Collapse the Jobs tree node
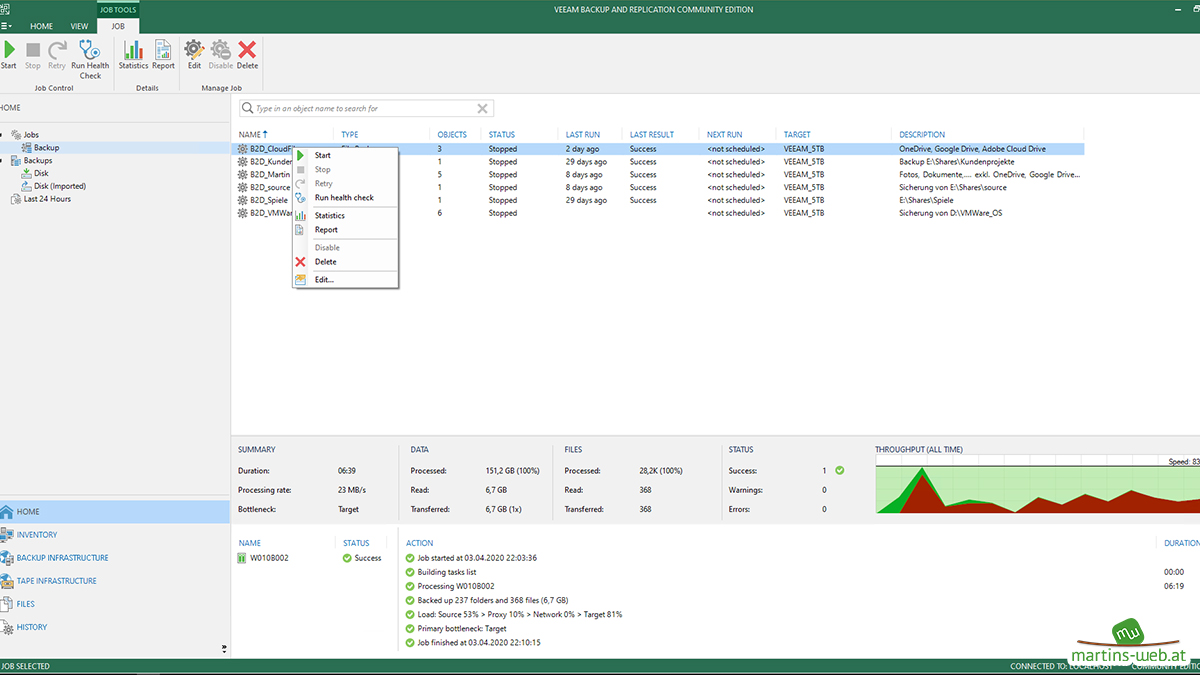 click(x=3, y=135)
